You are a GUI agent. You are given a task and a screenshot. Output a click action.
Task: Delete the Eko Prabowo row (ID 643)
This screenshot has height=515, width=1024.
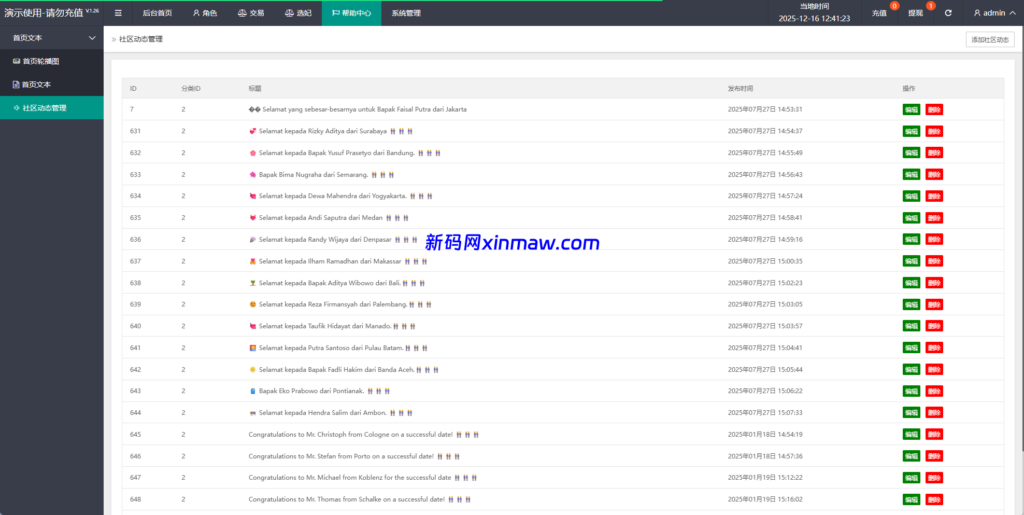coord(934,391)
